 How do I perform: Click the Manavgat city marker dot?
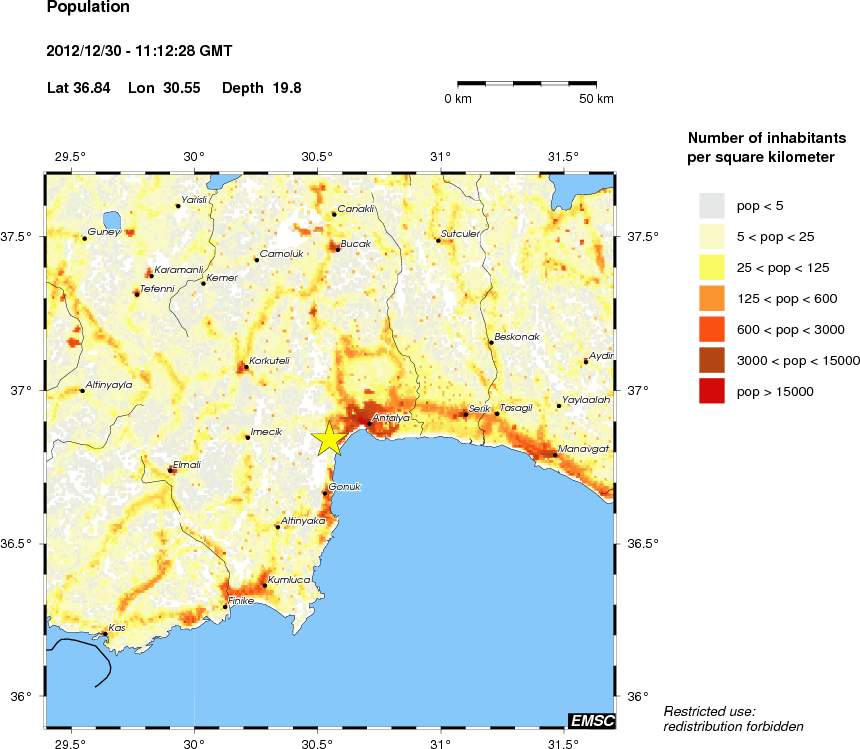[x=555, y=455]
